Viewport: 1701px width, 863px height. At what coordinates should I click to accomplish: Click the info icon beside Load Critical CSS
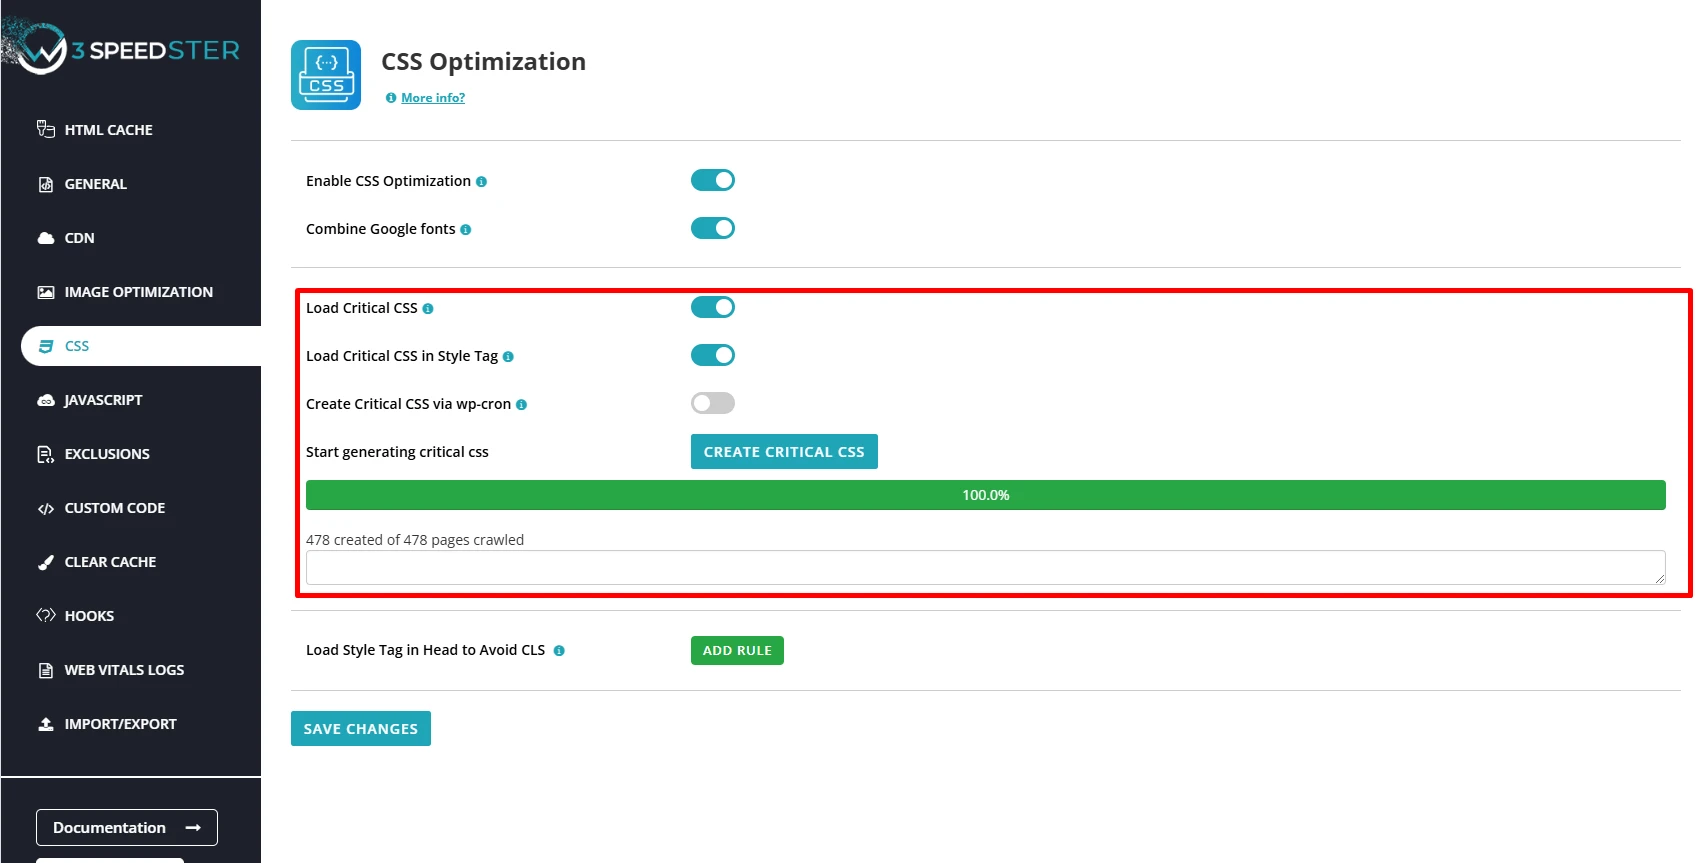click(x=428, y=309)
